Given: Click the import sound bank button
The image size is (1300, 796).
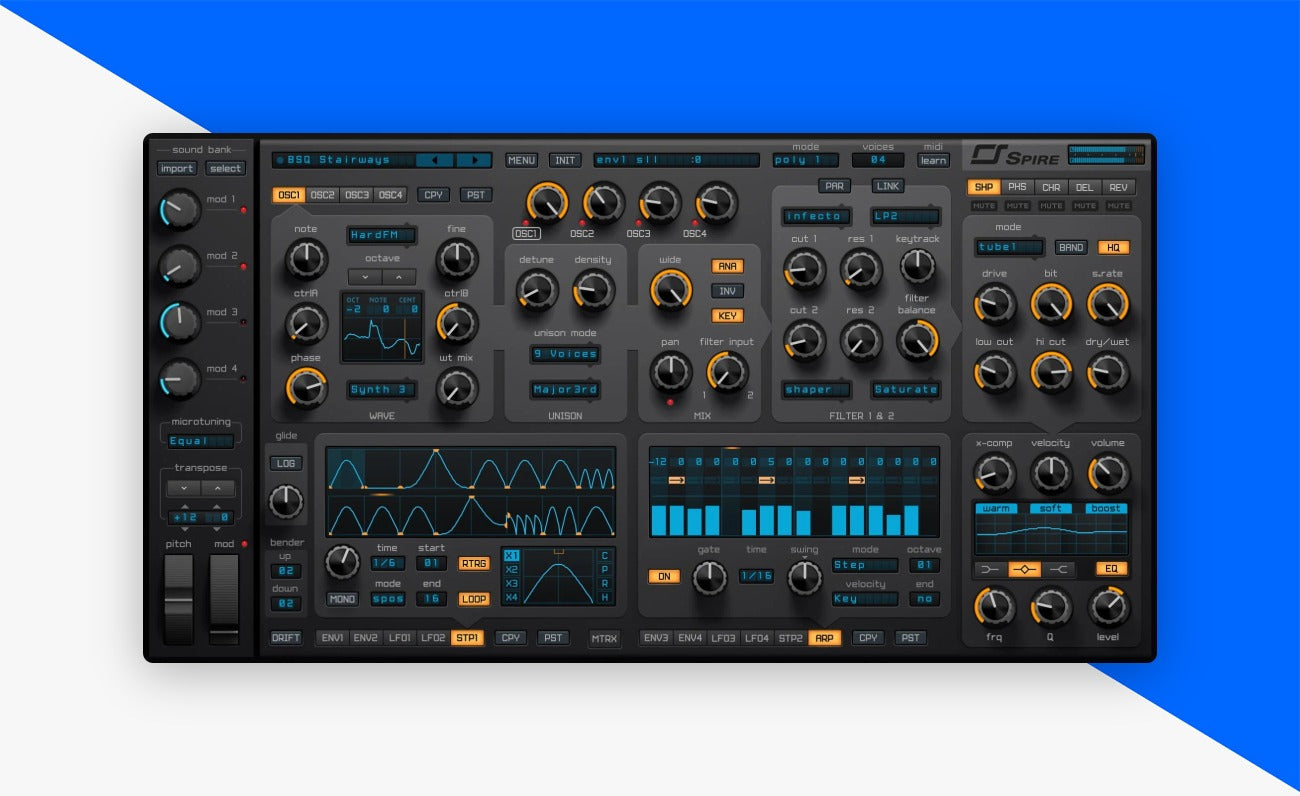Looking at the screenshot, I should coord(176,168).
